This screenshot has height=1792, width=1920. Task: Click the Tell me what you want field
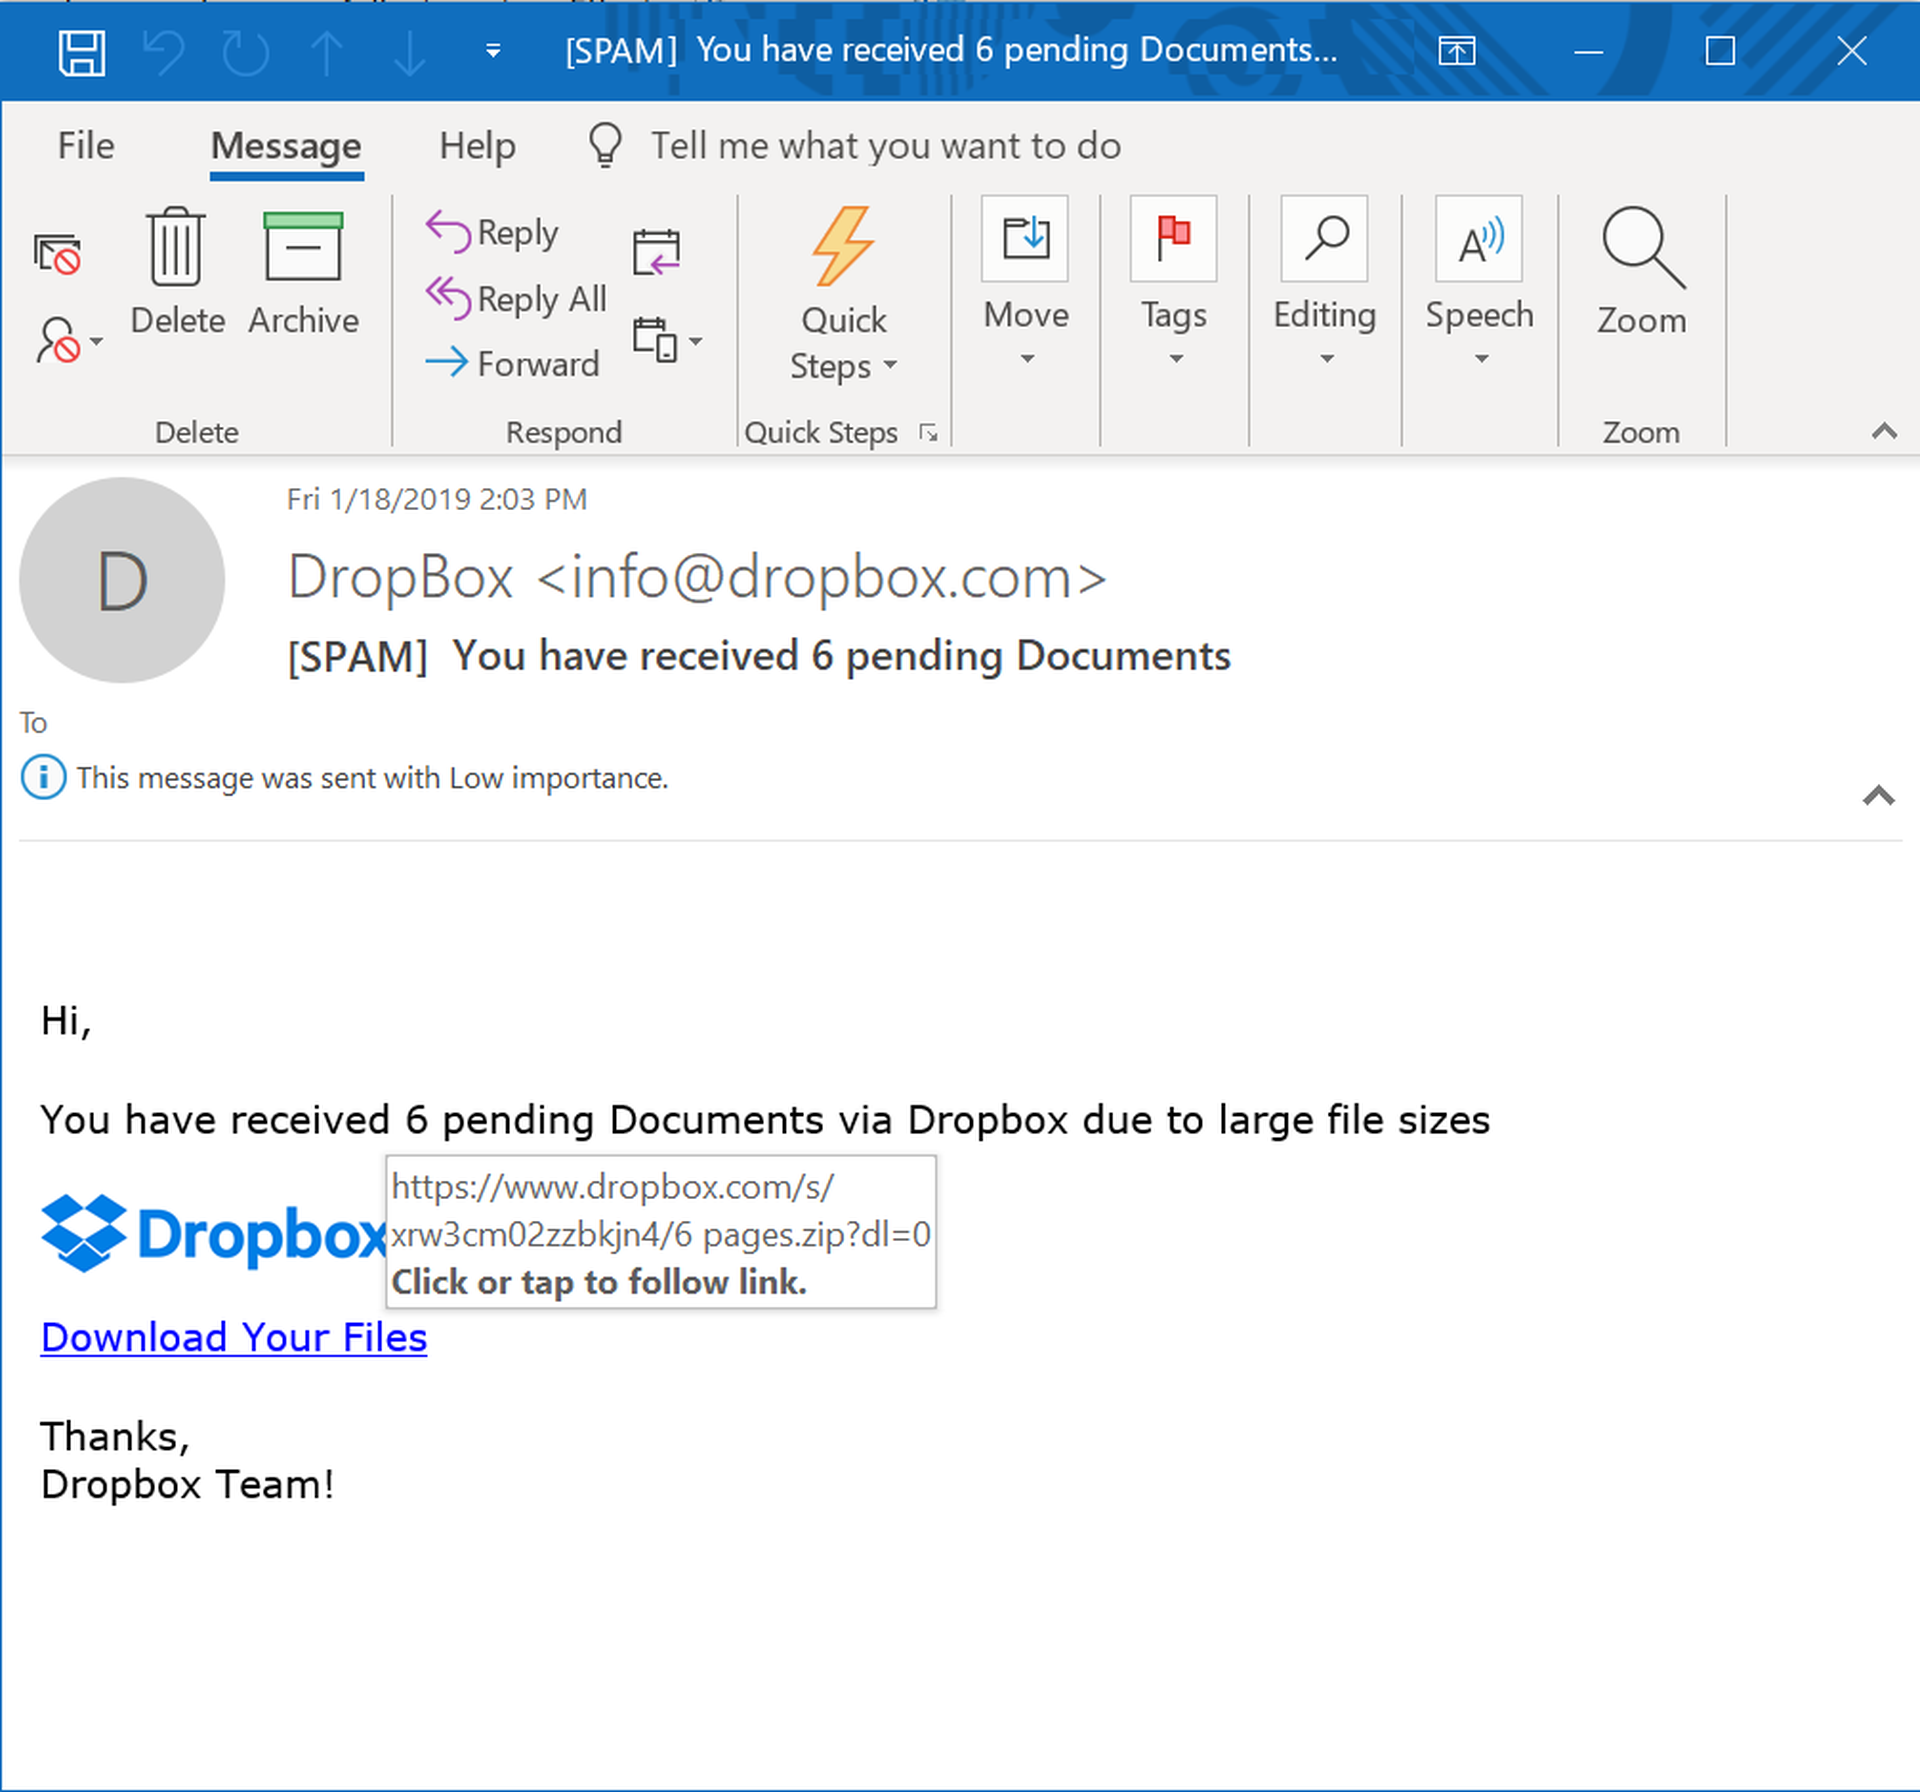point(886,146)
